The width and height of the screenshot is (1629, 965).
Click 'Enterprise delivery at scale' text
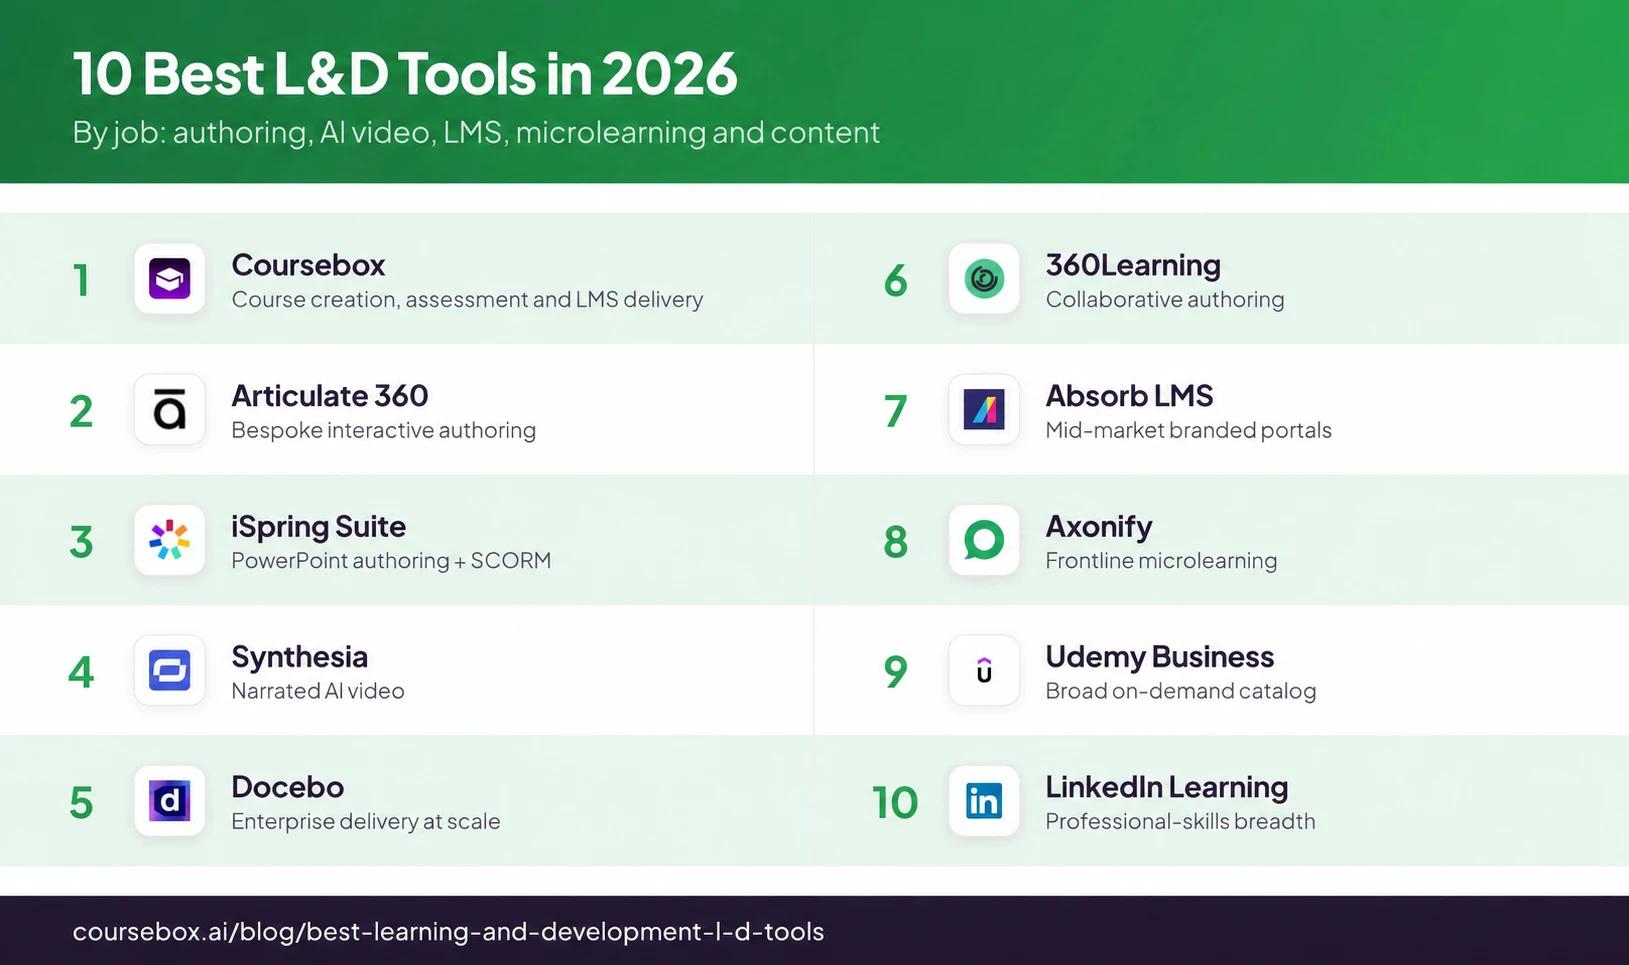pos(366,821)
